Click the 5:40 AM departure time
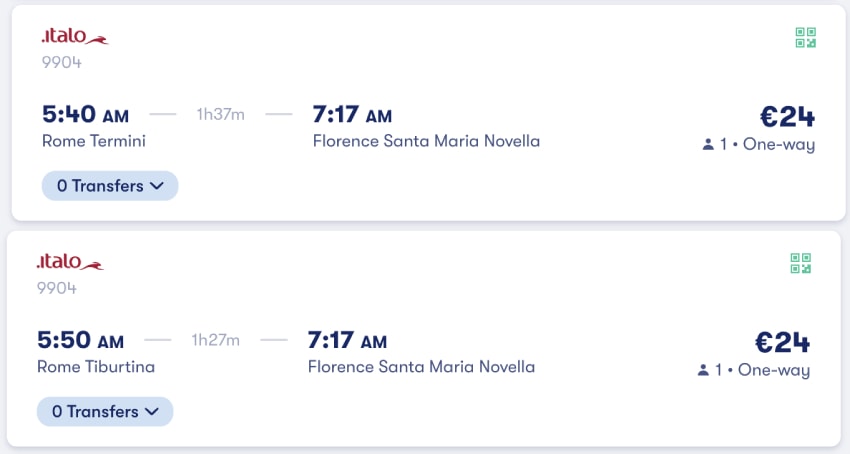 [x=86, y=114]
